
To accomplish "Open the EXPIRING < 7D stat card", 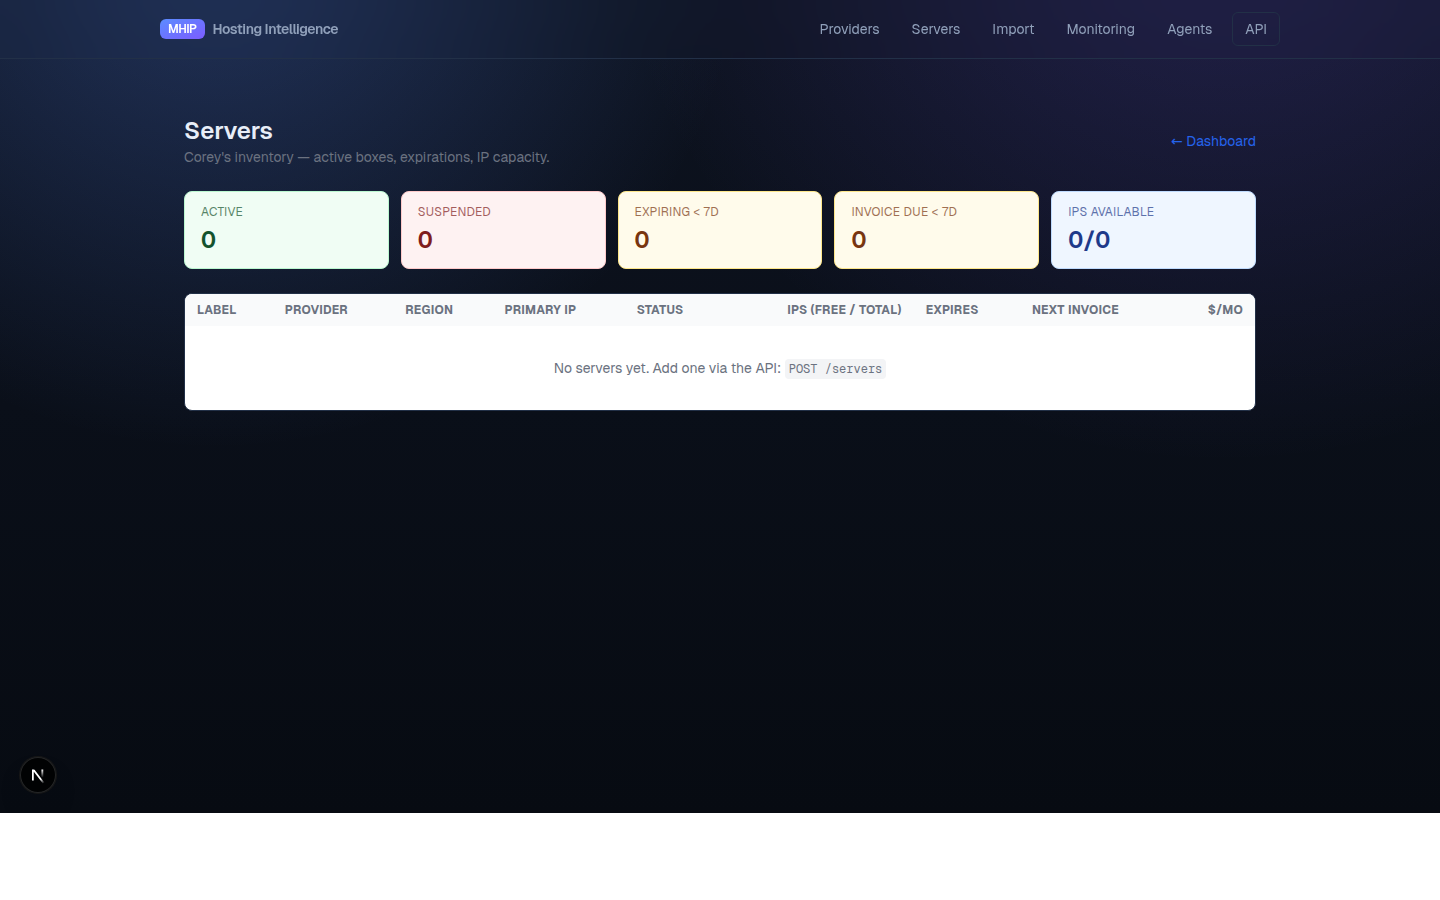I will point(719,229).
